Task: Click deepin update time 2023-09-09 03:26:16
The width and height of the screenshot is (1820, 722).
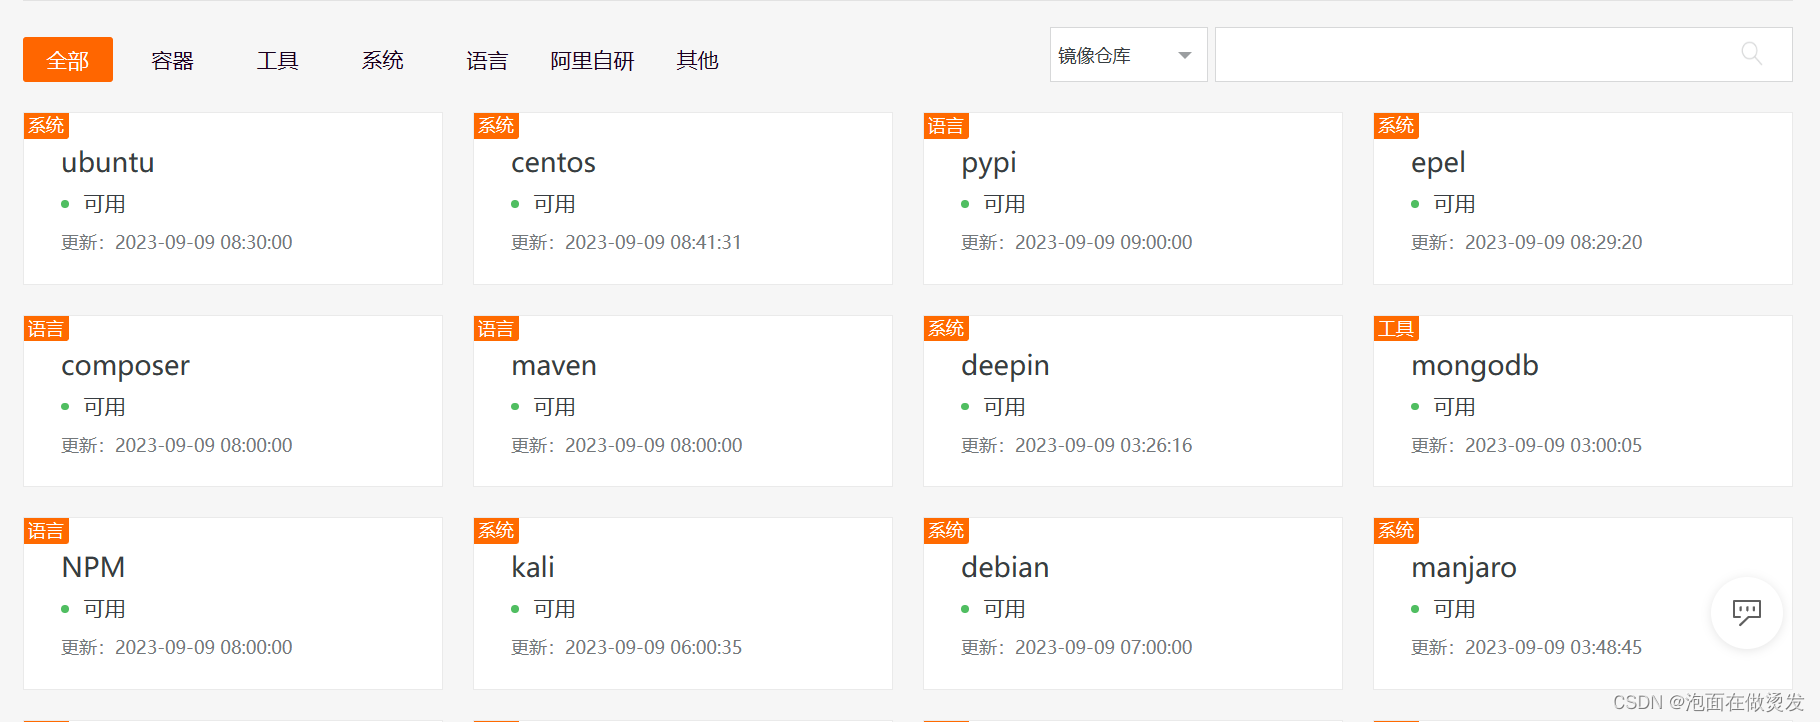Action: point(1104,445)
